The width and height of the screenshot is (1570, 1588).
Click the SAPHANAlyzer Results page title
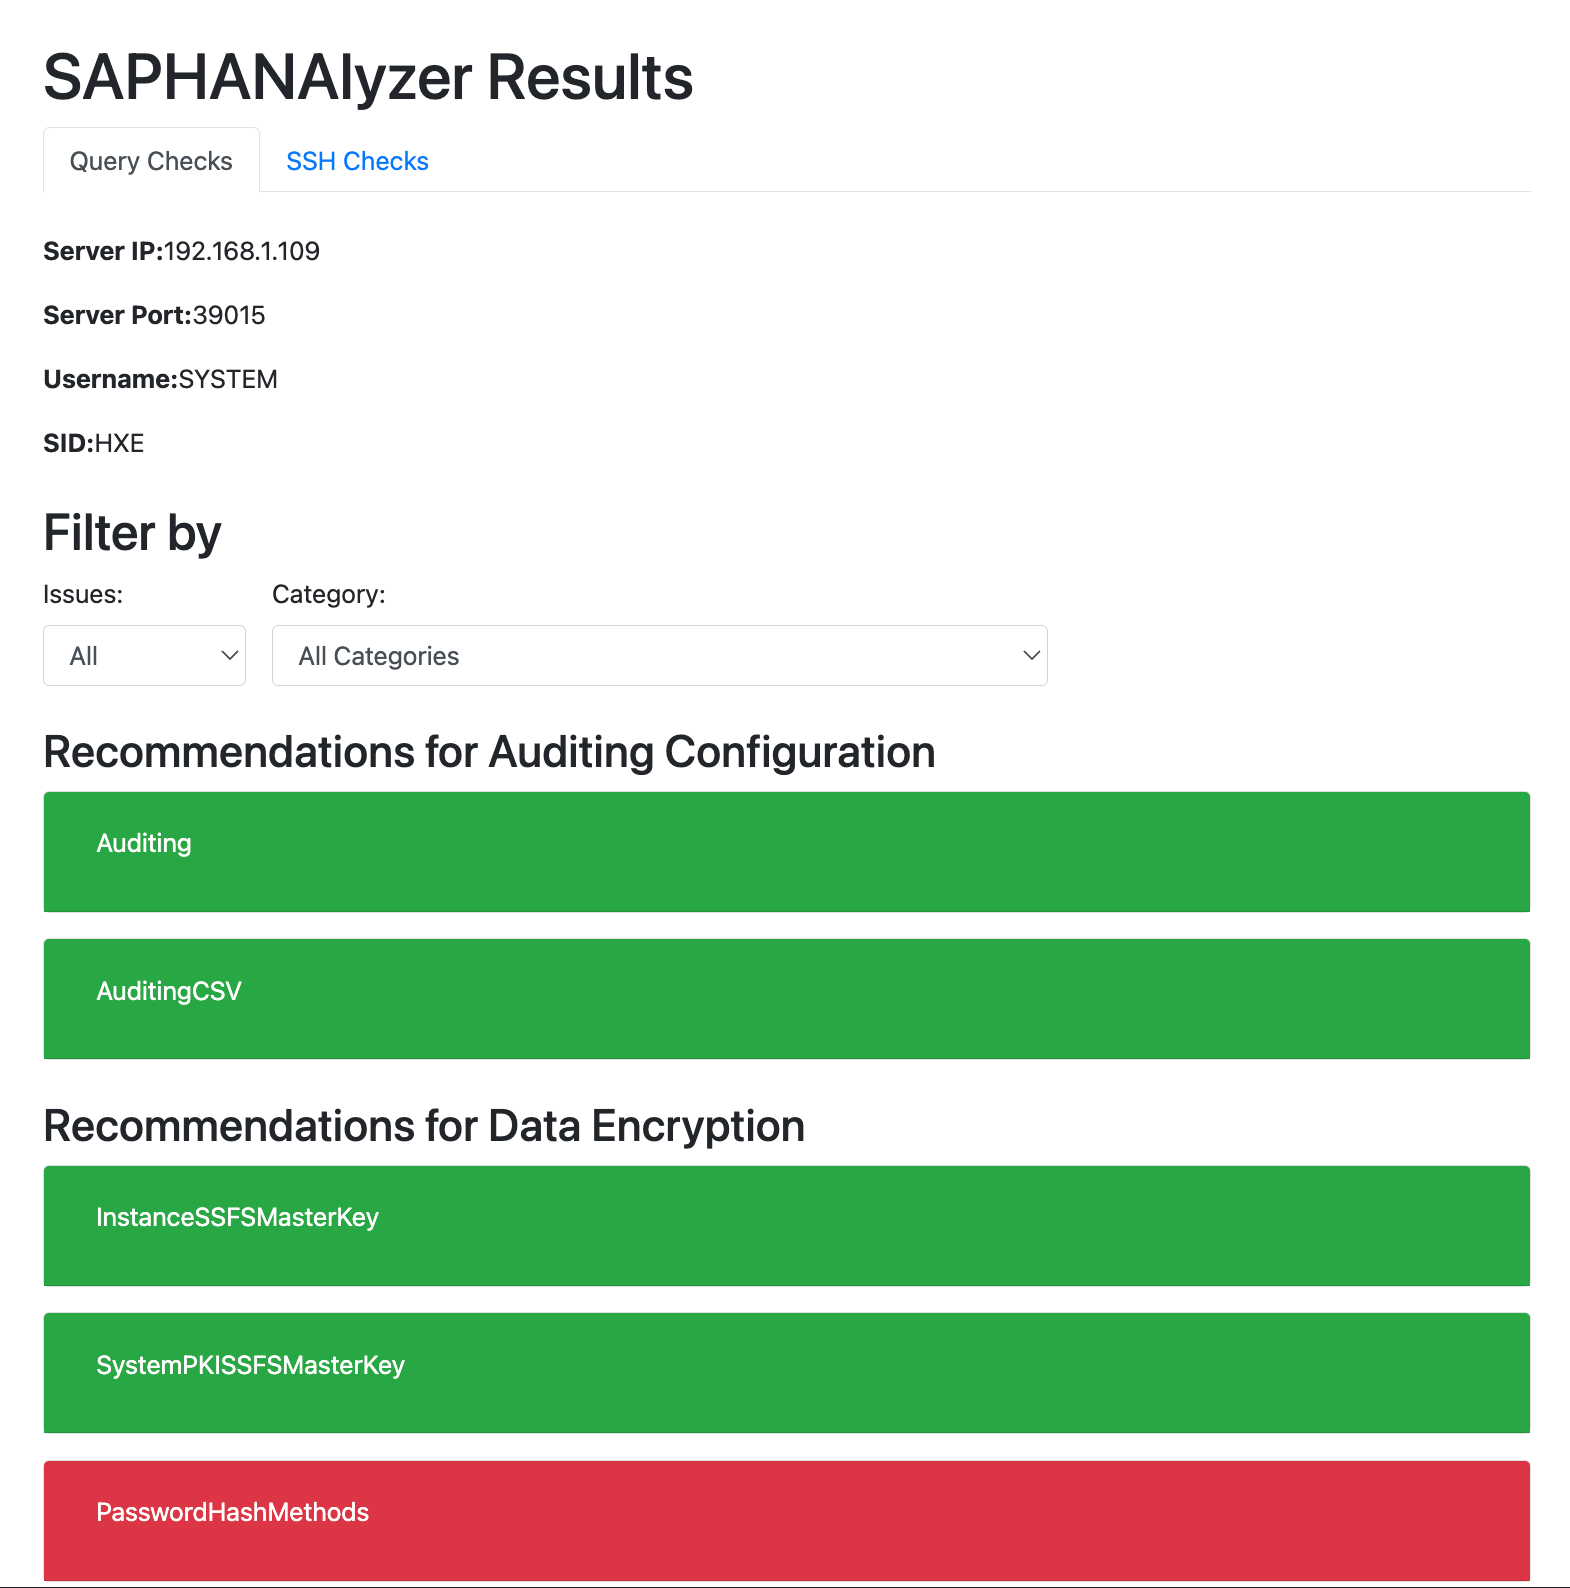click(x=367, y=77)
